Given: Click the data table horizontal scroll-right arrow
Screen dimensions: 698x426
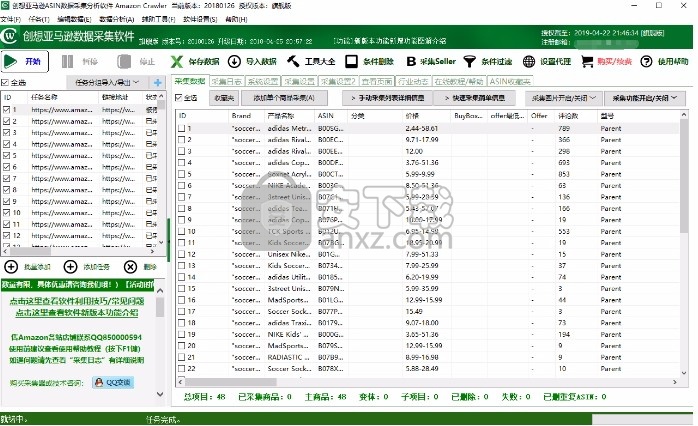Looking at the screenshot, I should point(675,382).
